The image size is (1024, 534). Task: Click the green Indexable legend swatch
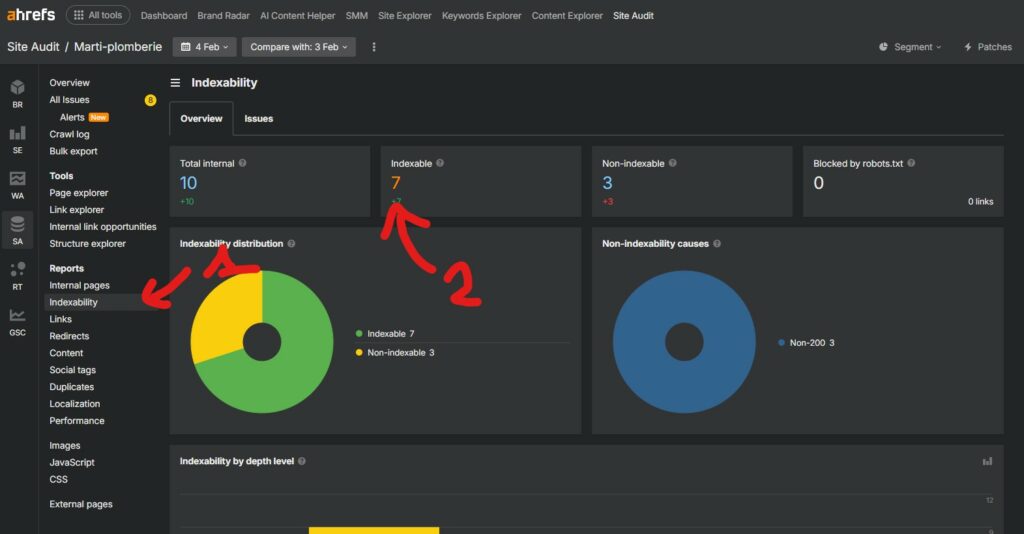click(x=359, y=333)
